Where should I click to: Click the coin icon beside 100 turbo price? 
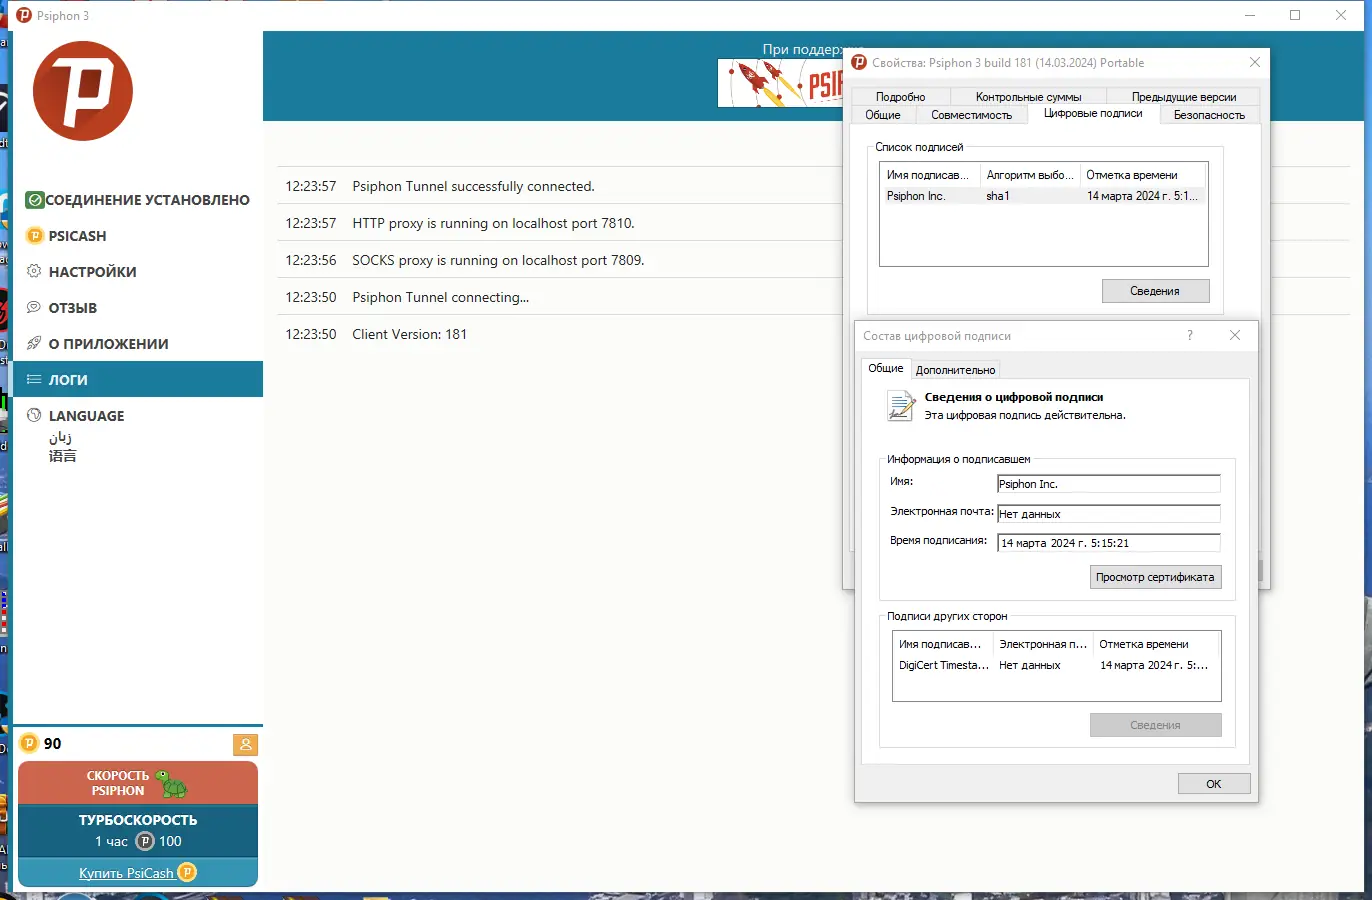pyautogui.click(x=145, y=841)
